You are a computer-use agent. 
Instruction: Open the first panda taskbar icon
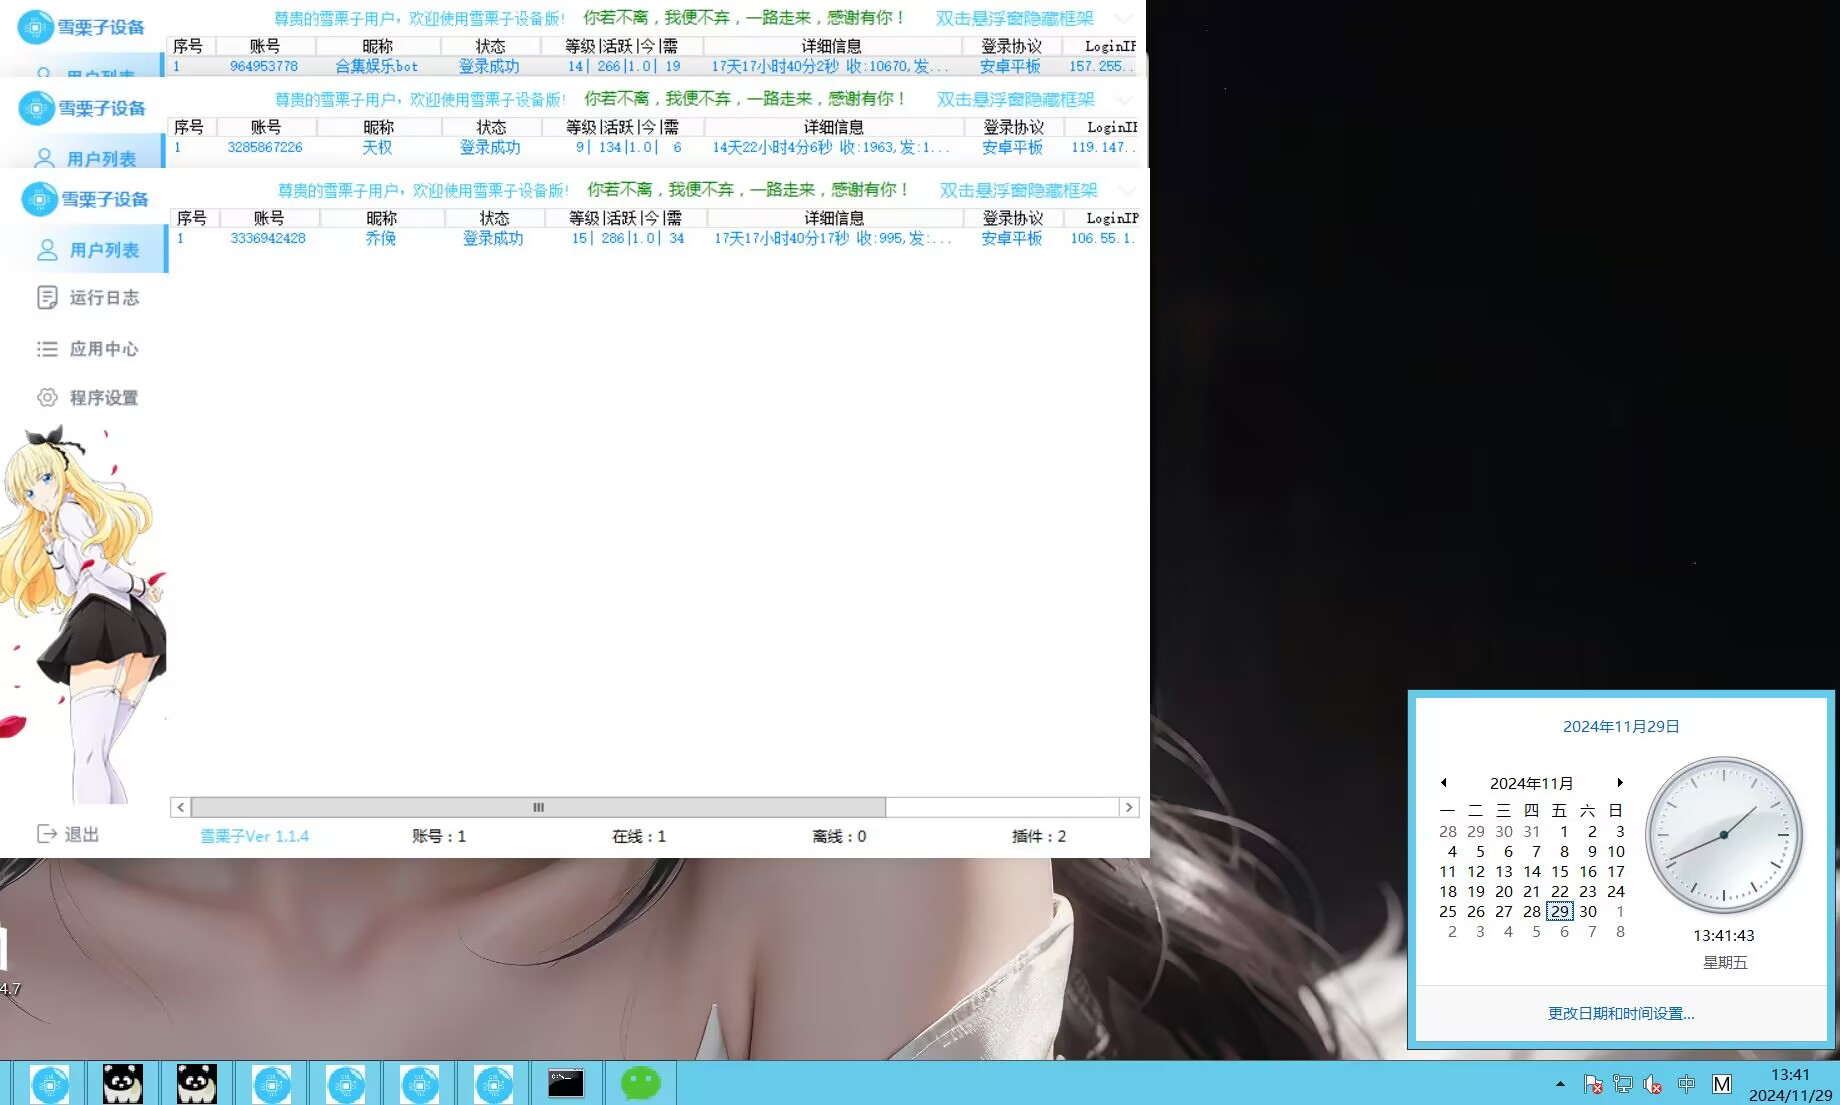pos(123,1083)
